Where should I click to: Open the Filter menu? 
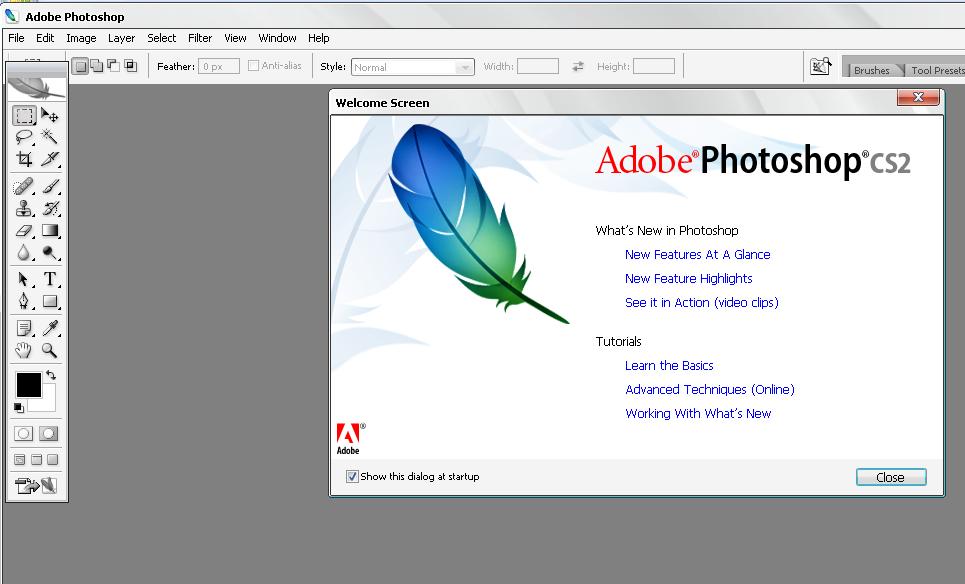pos(200,38)
